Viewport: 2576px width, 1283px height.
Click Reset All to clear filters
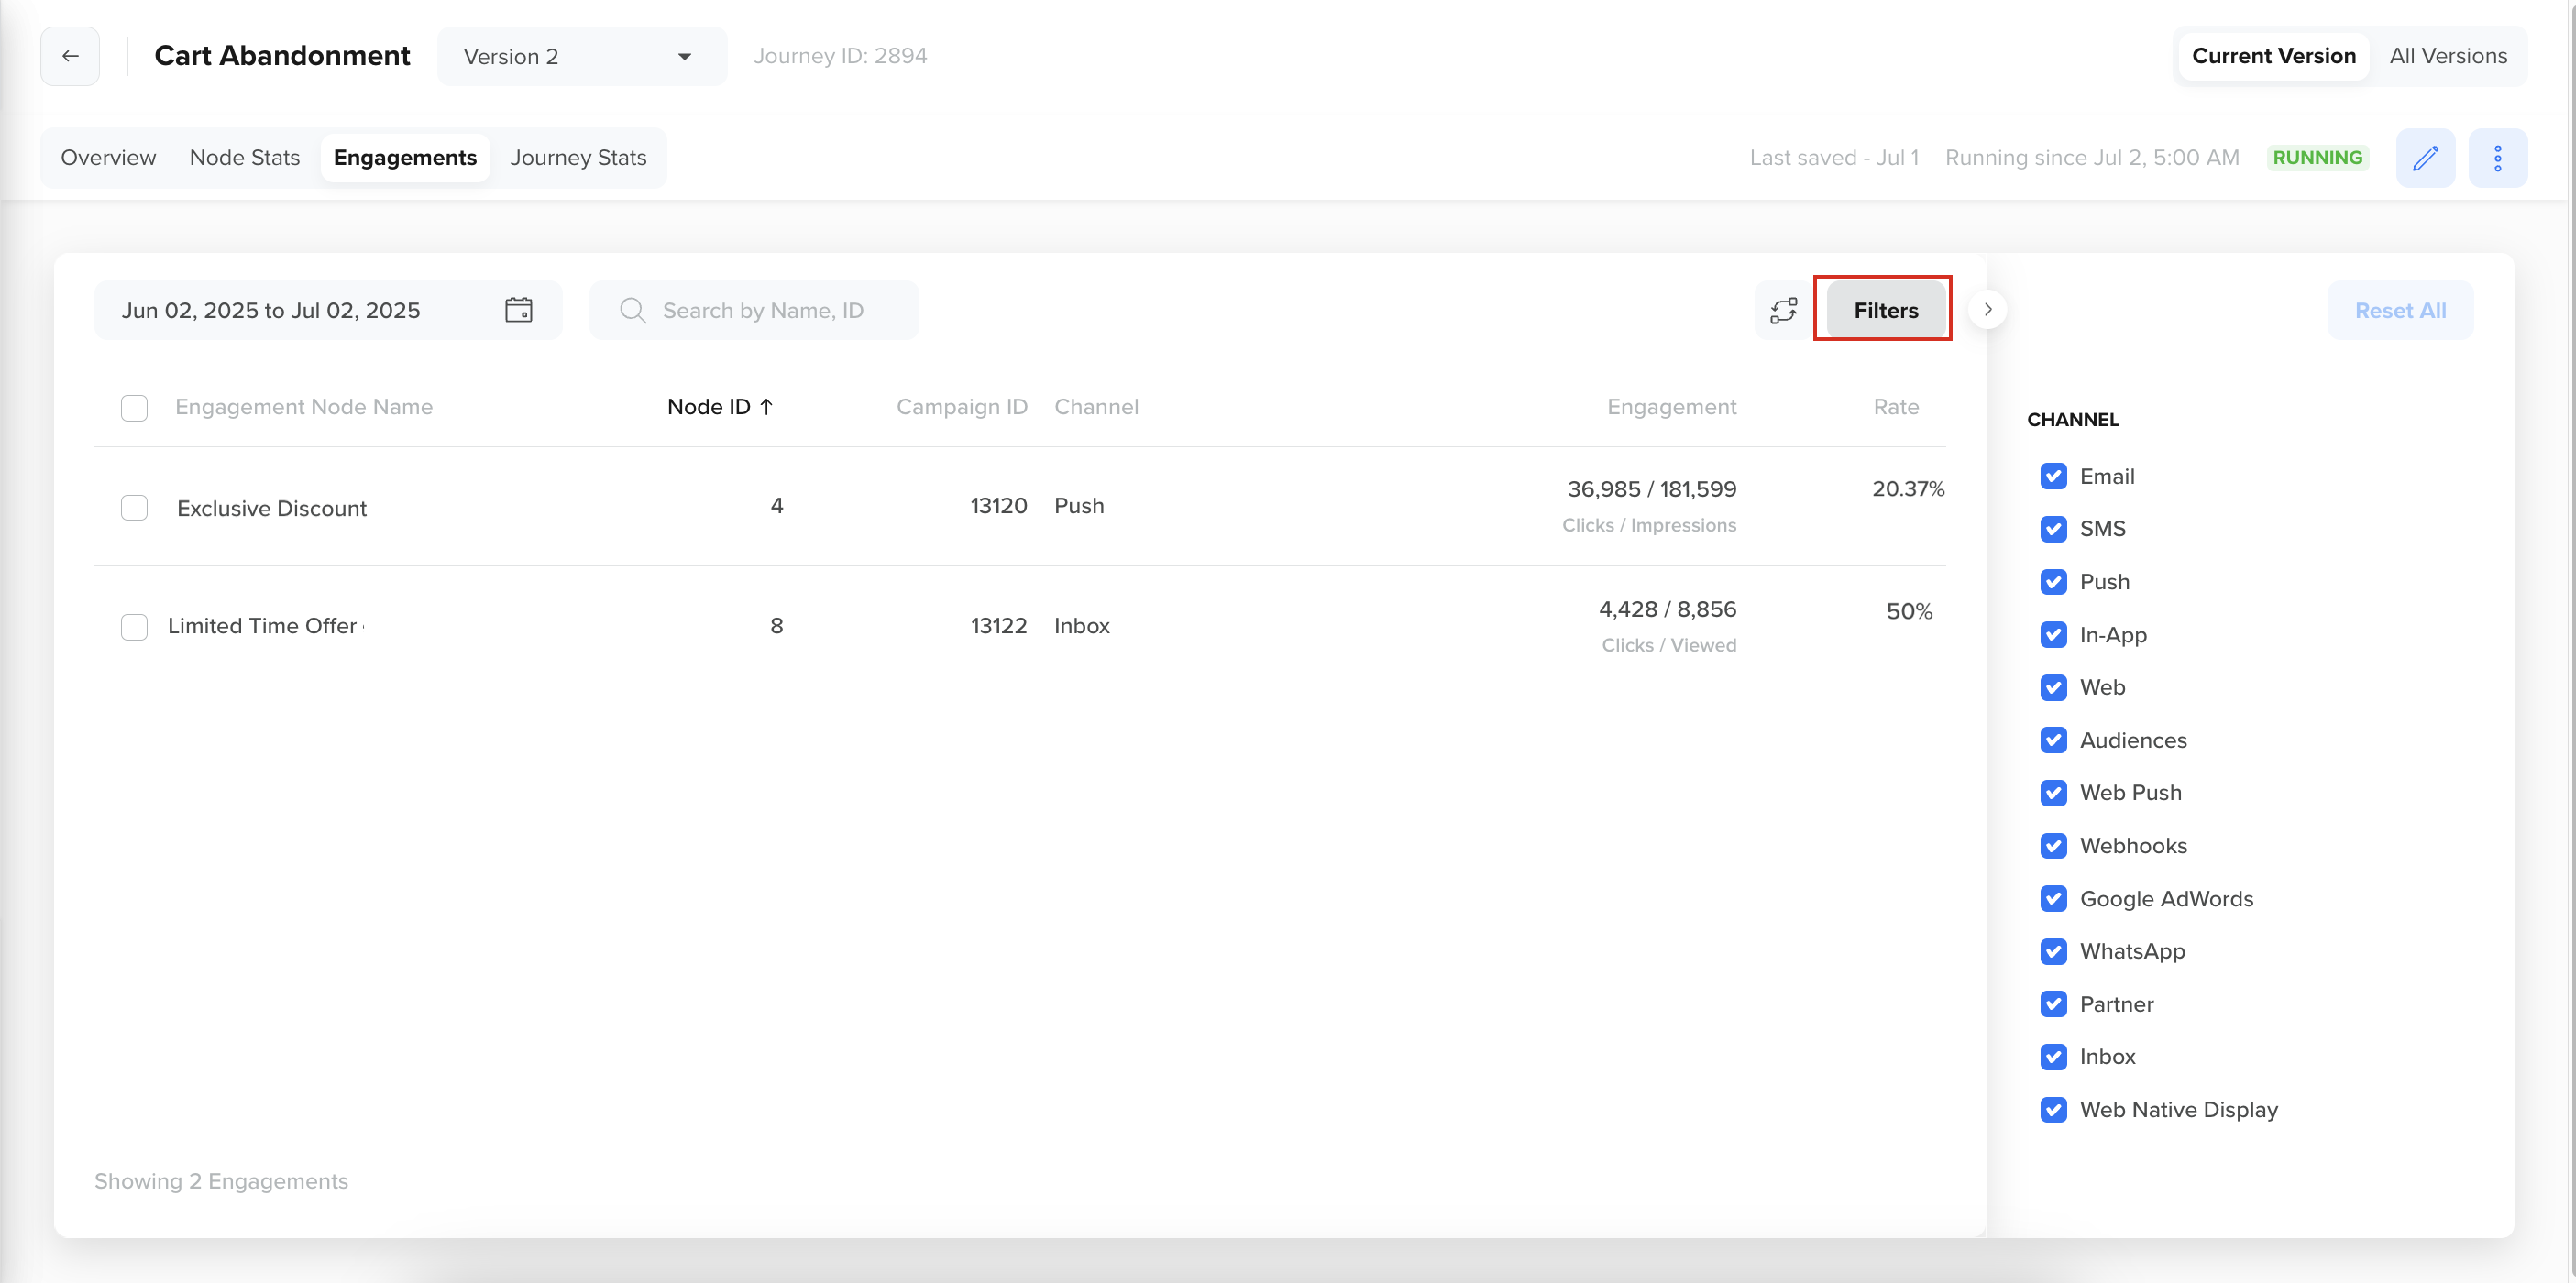[x=2400, y=310]
